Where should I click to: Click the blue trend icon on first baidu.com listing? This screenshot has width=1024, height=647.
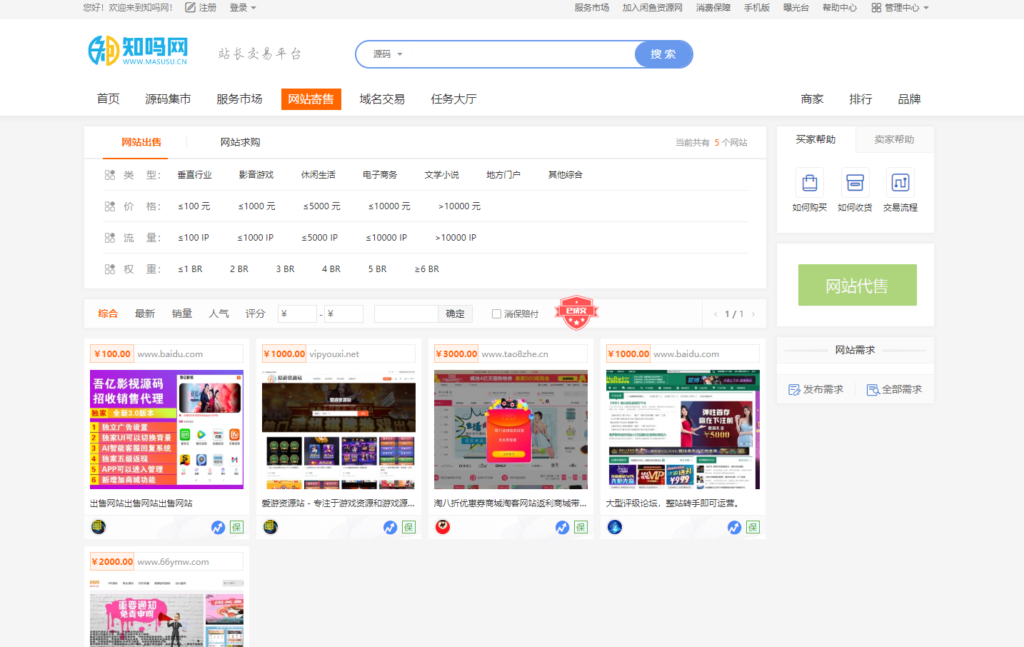tap(218, 527)
